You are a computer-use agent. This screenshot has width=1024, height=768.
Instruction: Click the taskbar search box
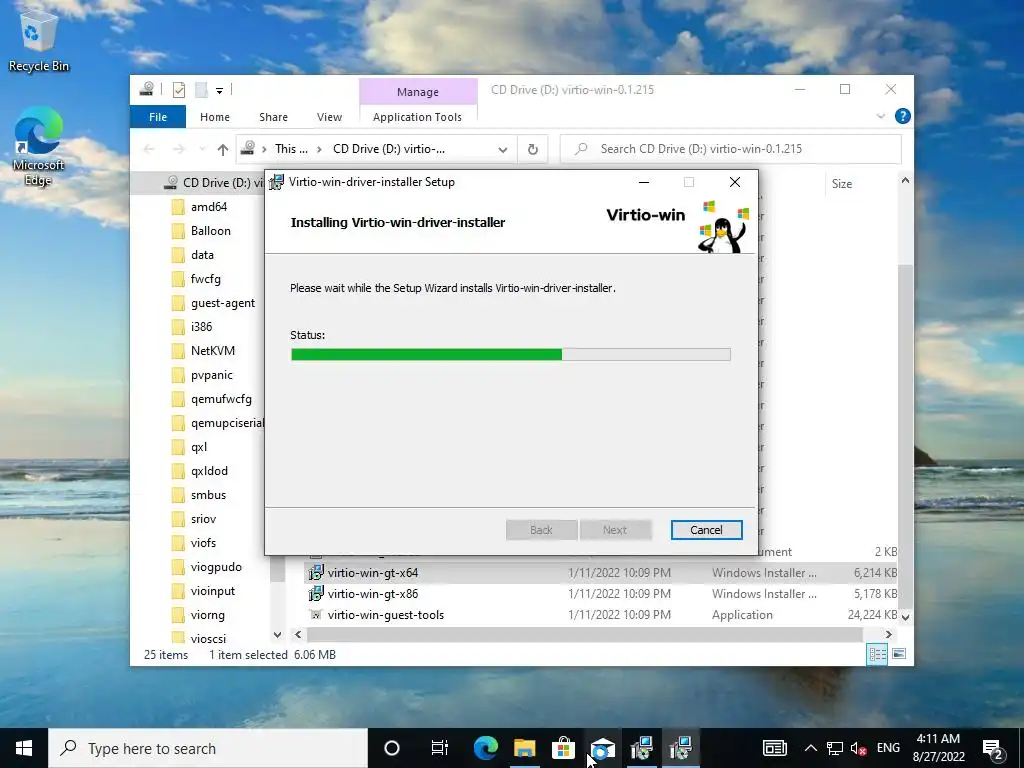[x=208, y=748]
